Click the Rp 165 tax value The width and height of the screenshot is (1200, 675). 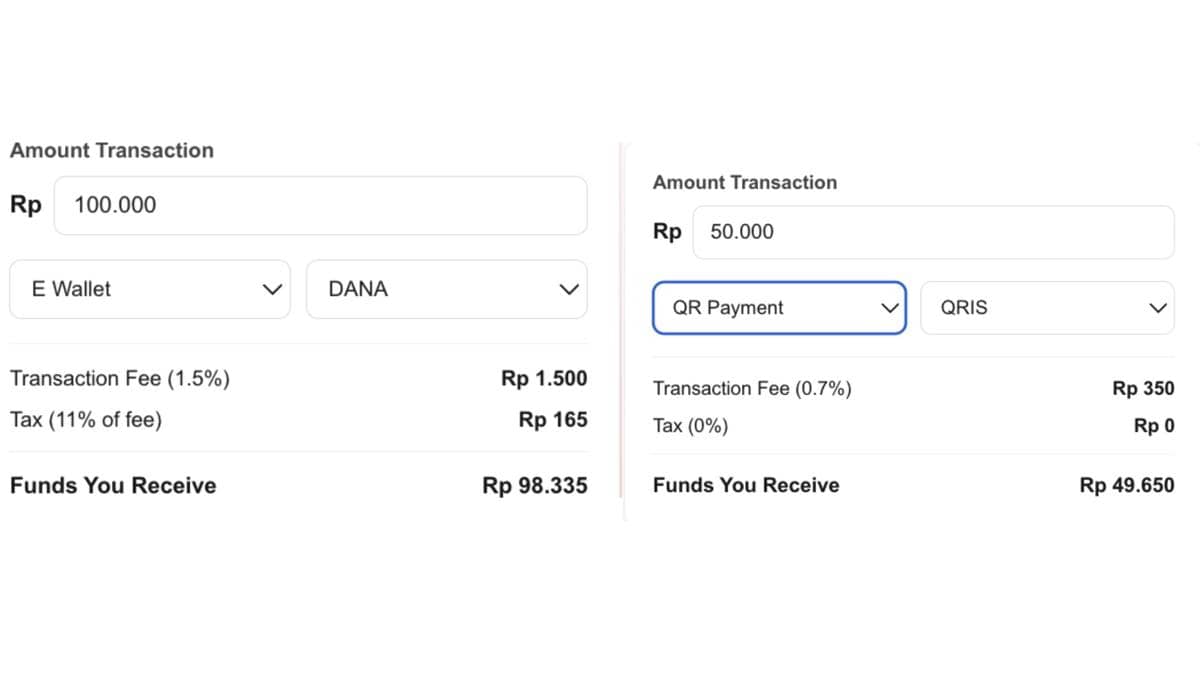point(553,420)
